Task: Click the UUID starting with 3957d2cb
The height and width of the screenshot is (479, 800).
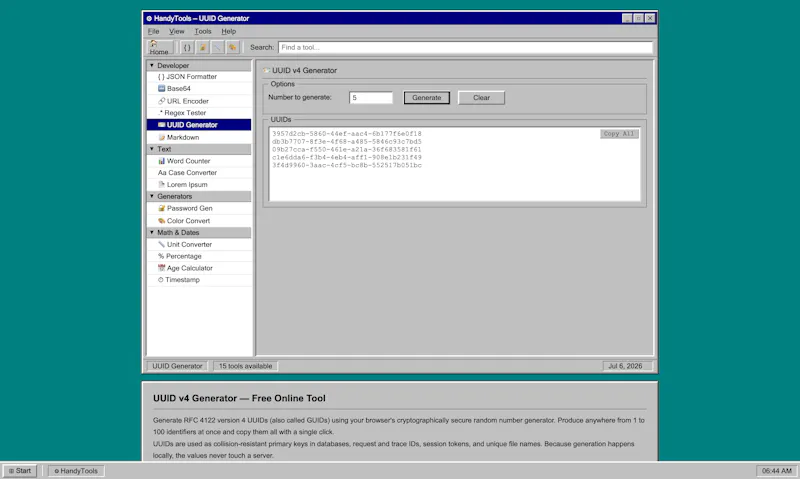Action: [346, 134]
